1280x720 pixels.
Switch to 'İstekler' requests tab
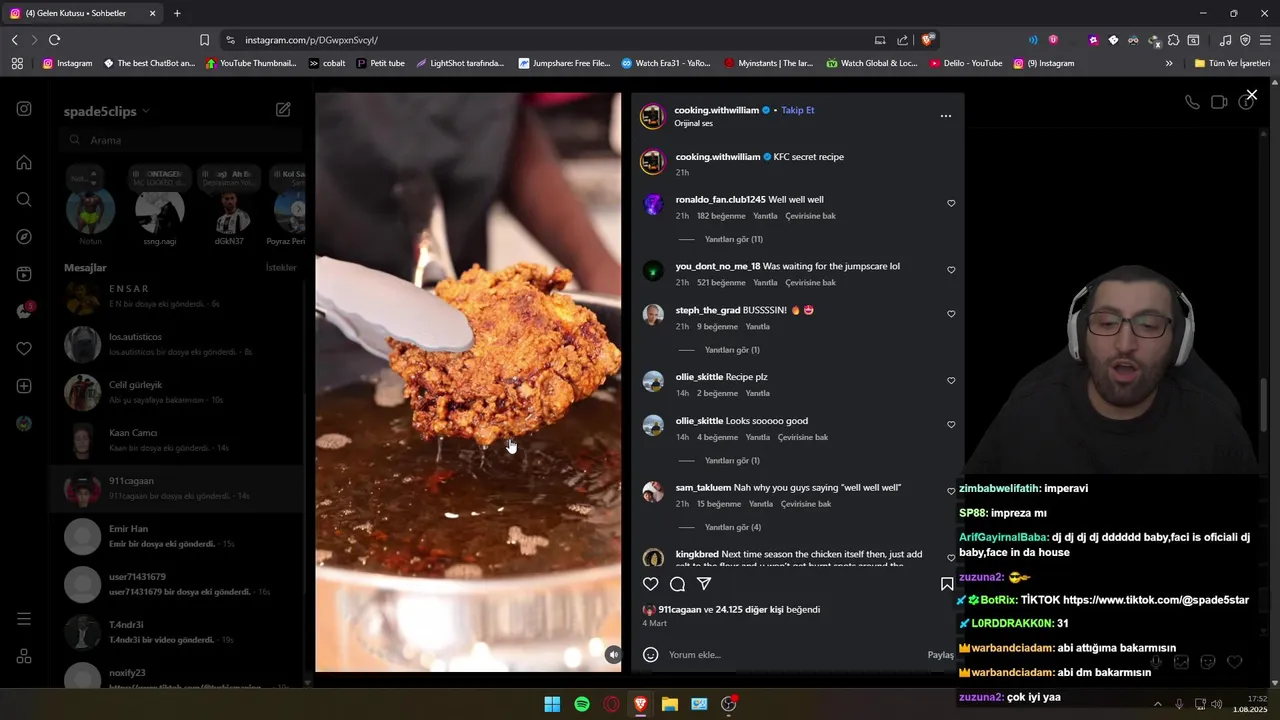[281, 268]
